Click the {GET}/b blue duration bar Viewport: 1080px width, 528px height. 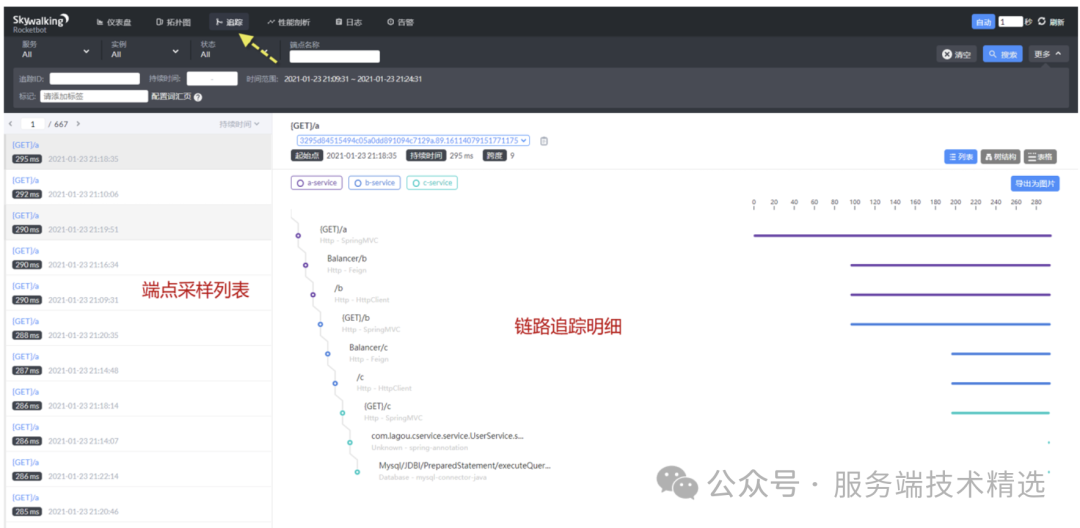(x=951, y=324)
